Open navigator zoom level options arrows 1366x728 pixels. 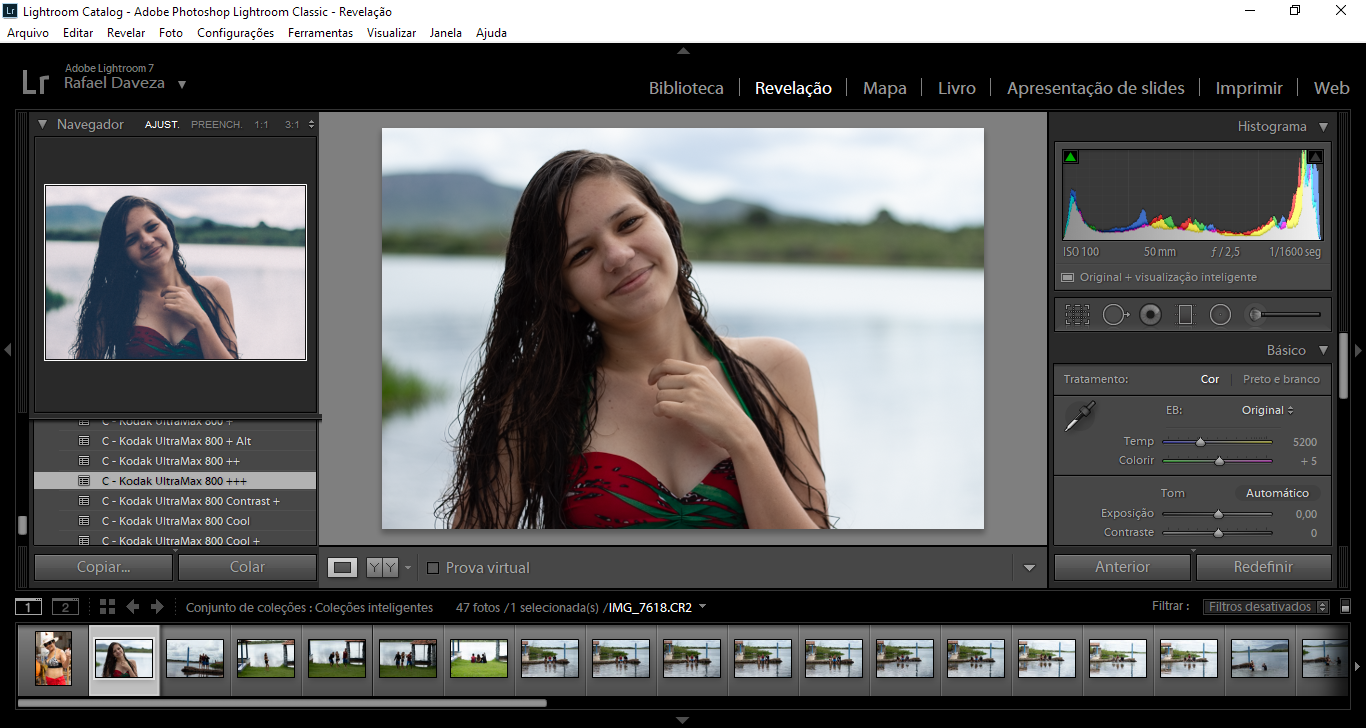pyautogui.click(x=311, y=125)
